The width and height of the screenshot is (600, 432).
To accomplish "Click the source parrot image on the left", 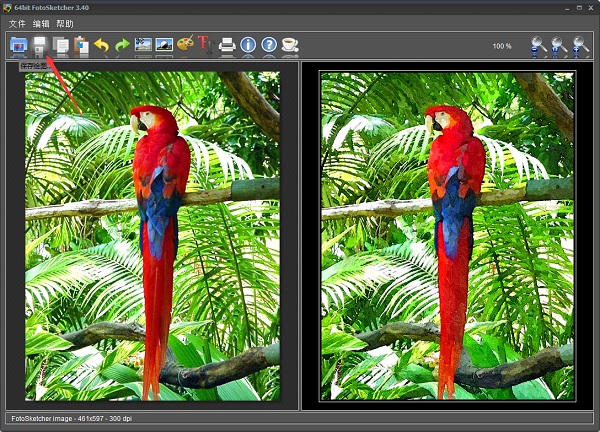I will (152, 236).
